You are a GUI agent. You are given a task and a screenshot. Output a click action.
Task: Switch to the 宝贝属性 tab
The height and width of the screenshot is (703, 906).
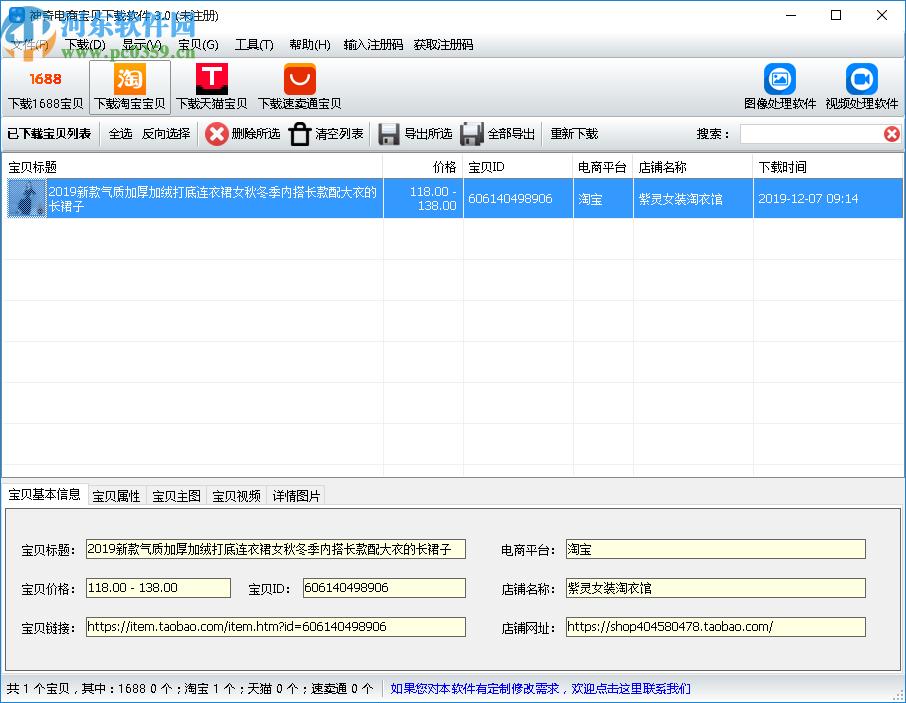tap(116, 496)
